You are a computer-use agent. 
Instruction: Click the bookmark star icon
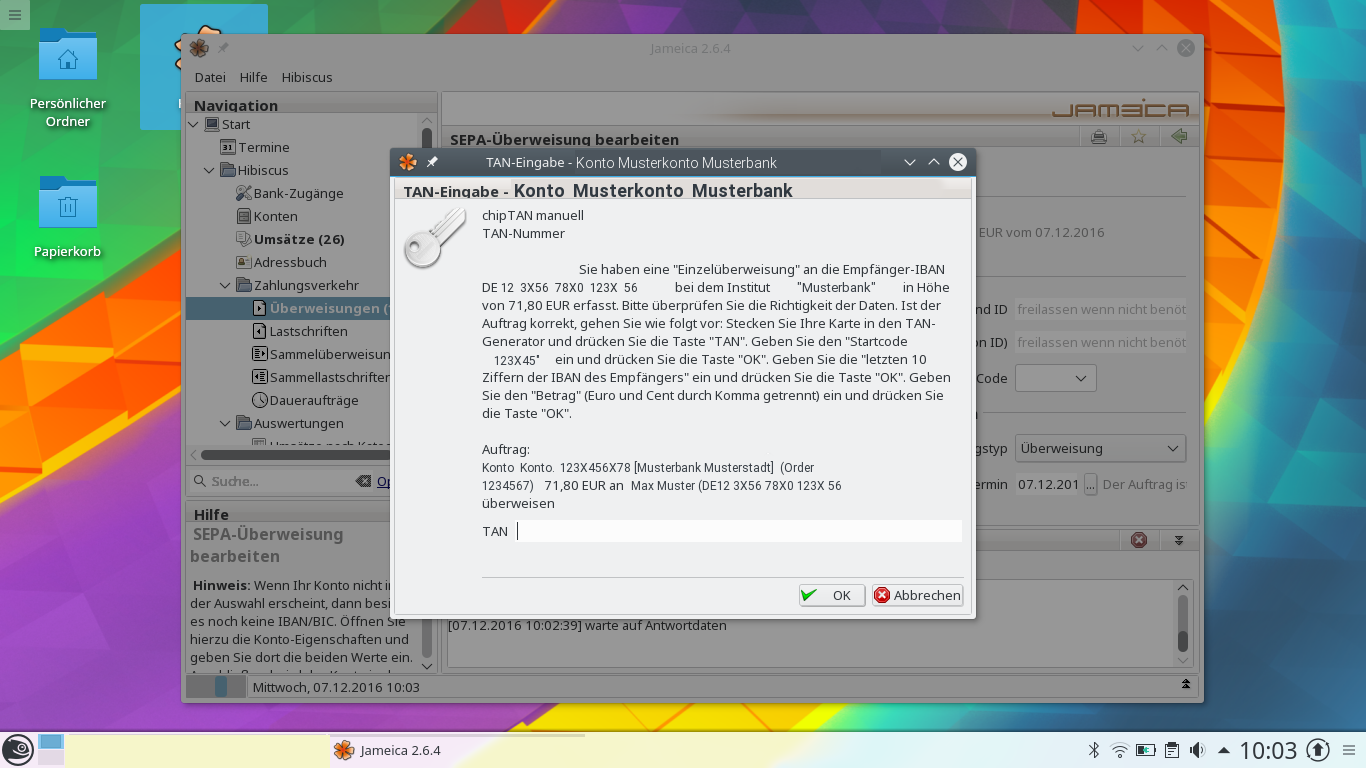pyautogui.click(x=1139, y=137)
